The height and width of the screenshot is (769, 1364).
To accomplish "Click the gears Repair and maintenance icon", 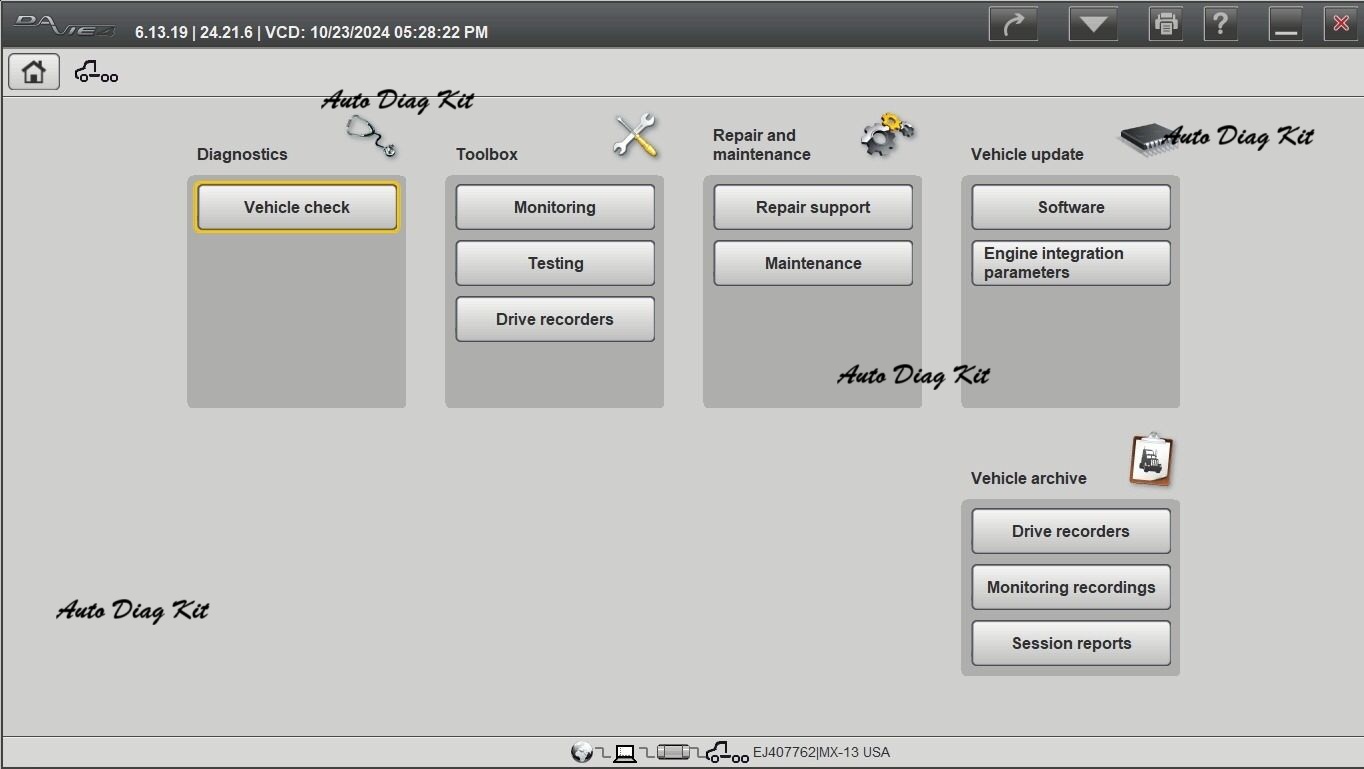I will point(887,136).
